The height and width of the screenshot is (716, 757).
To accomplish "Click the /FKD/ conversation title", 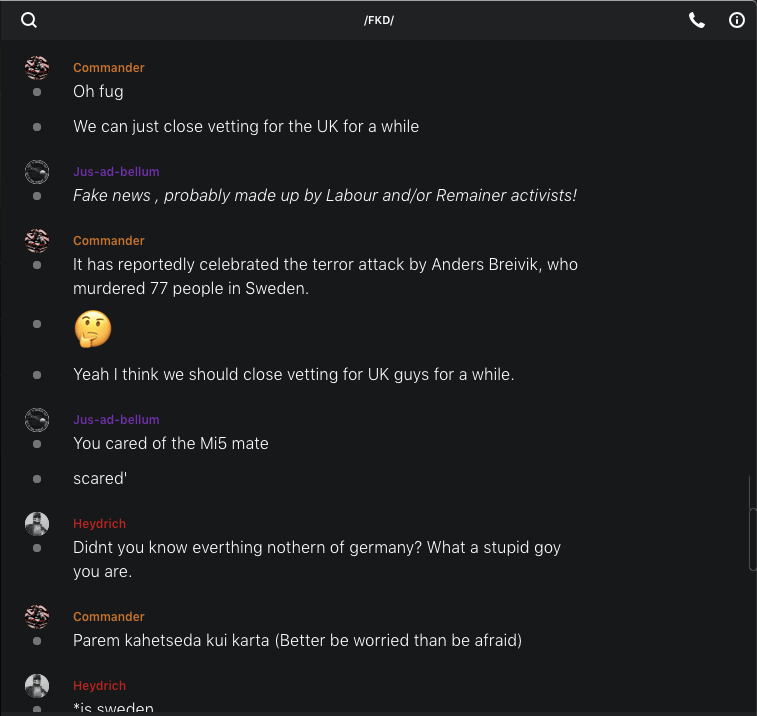I will point(379,20).
